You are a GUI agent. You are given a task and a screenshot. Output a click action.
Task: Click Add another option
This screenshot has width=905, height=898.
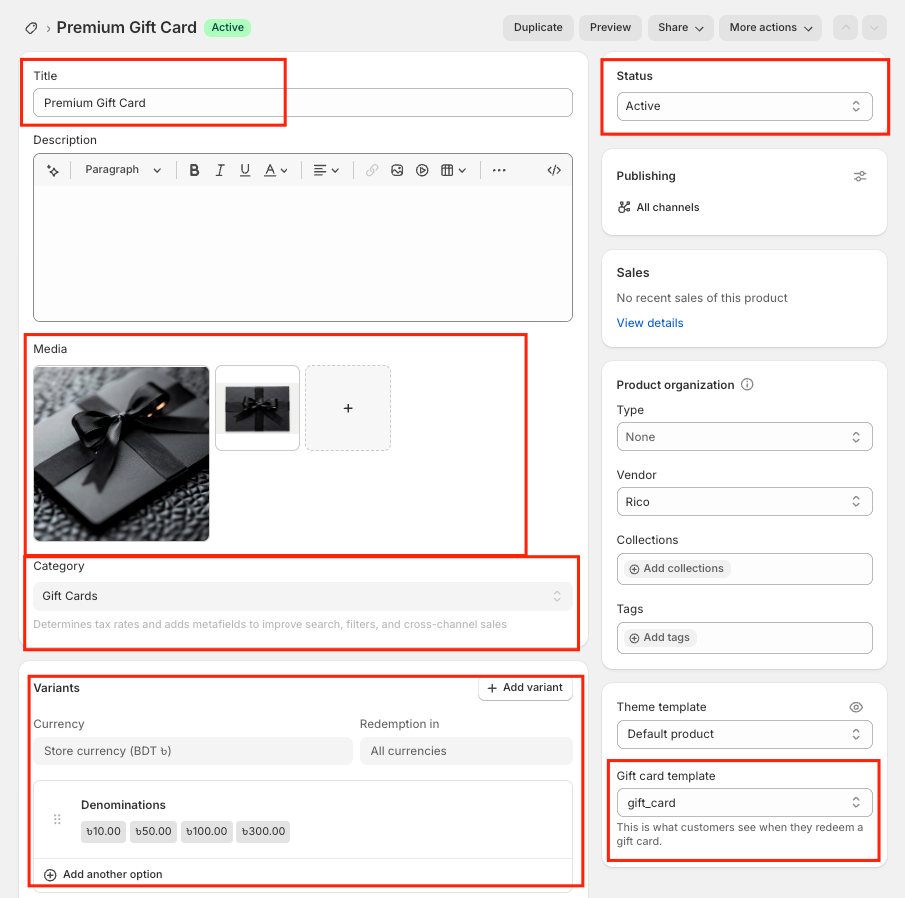(x=104, y=875)
